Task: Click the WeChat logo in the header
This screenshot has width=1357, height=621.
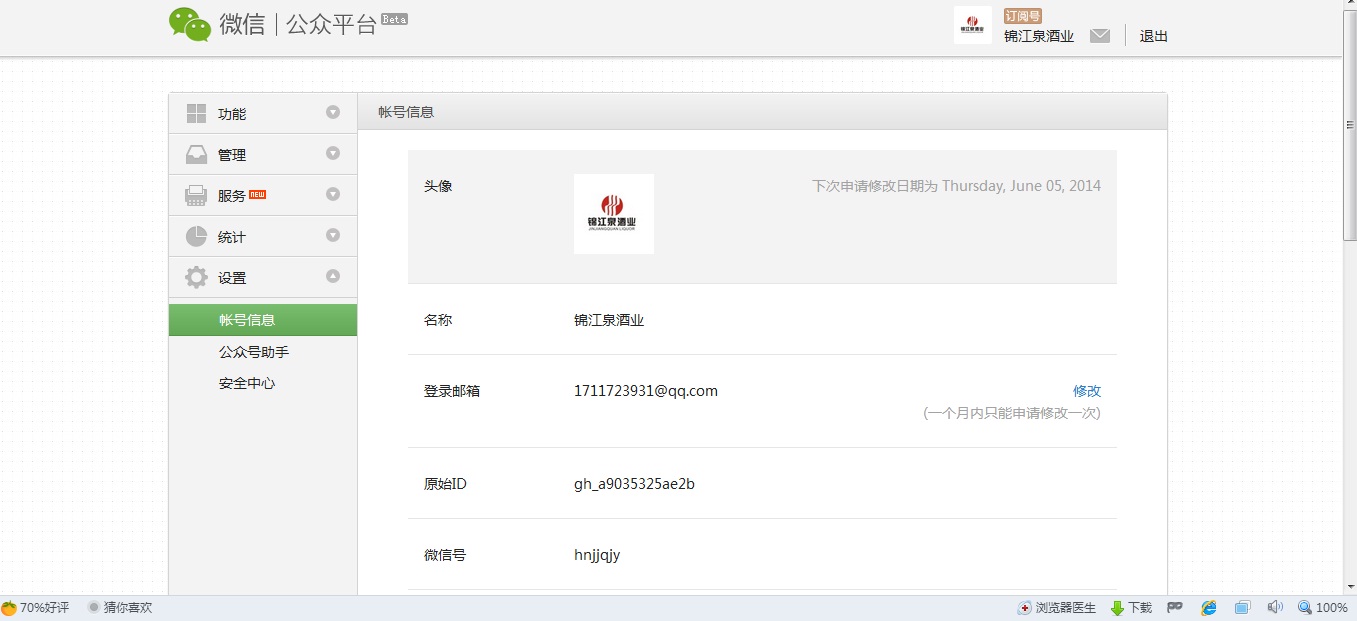Action: [x=190, y=24]
